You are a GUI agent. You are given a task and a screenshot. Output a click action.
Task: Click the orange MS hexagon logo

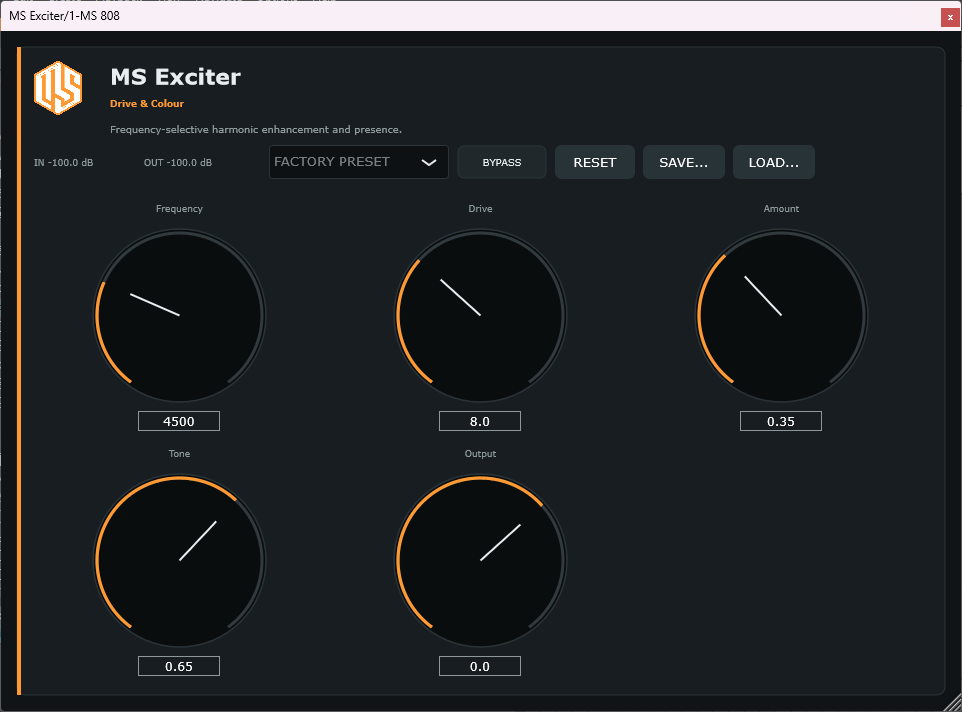coord(58,88)
